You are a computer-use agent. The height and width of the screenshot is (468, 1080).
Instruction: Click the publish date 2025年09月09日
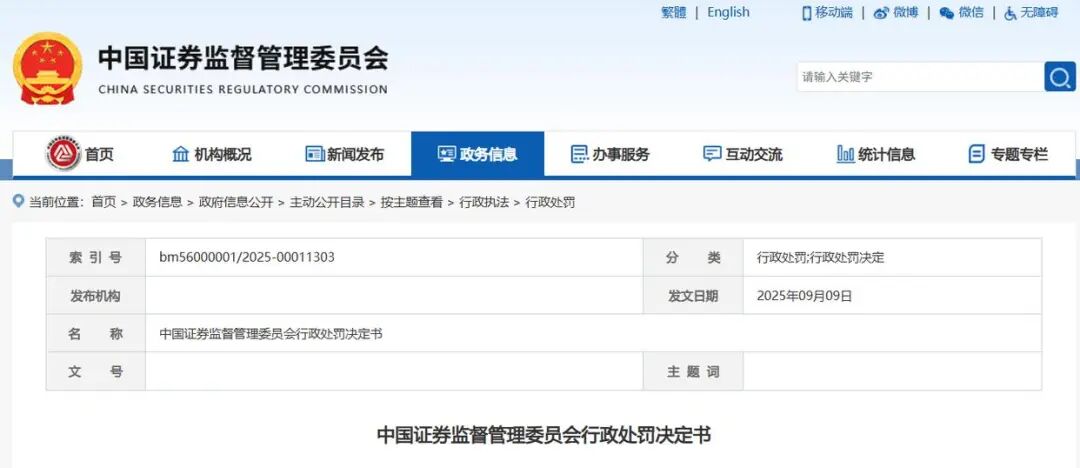point(804,296)
